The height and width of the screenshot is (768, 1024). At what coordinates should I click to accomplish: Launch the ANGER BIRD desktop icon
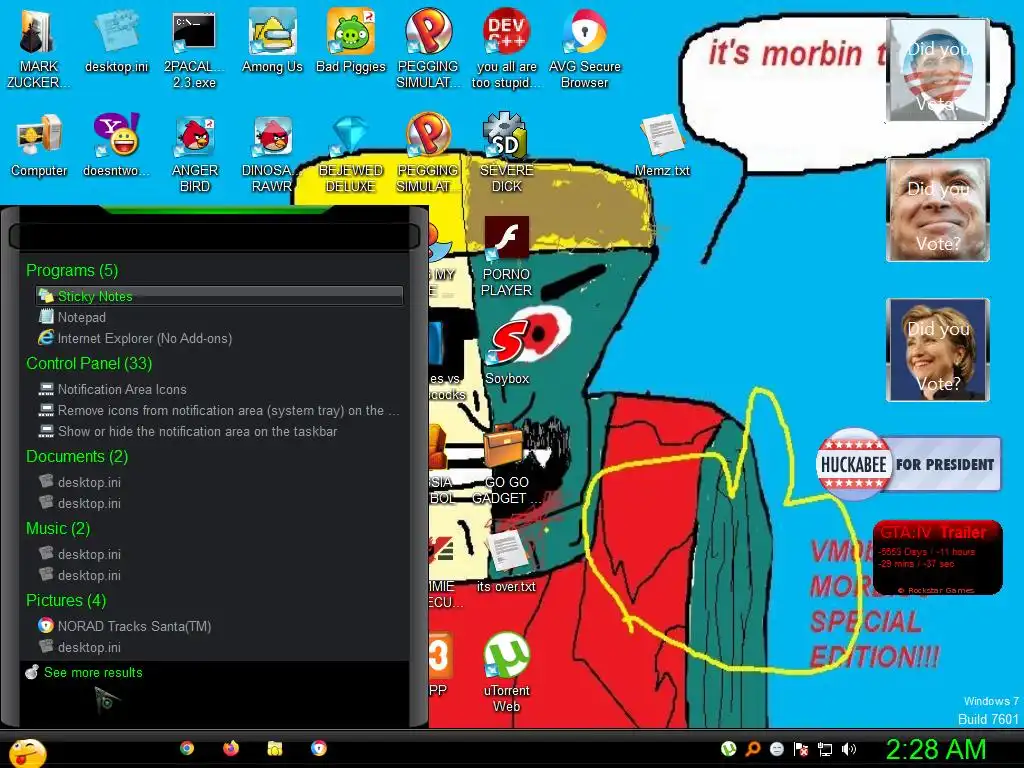coord(194,153)
